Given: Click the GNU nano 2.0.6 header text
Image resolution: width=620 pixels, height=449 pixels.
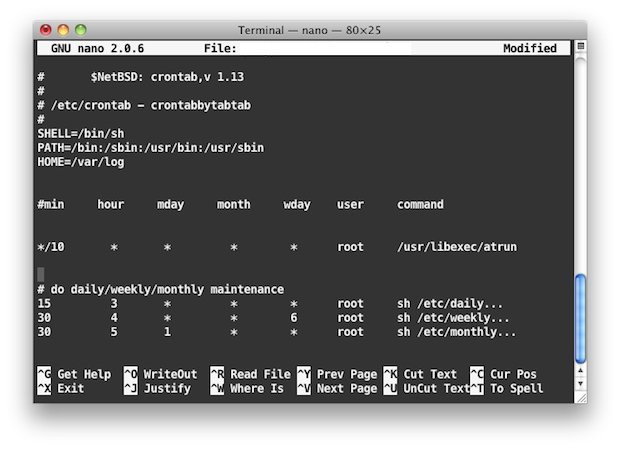Looking at the screenshot, I should (x=97, y=48).
